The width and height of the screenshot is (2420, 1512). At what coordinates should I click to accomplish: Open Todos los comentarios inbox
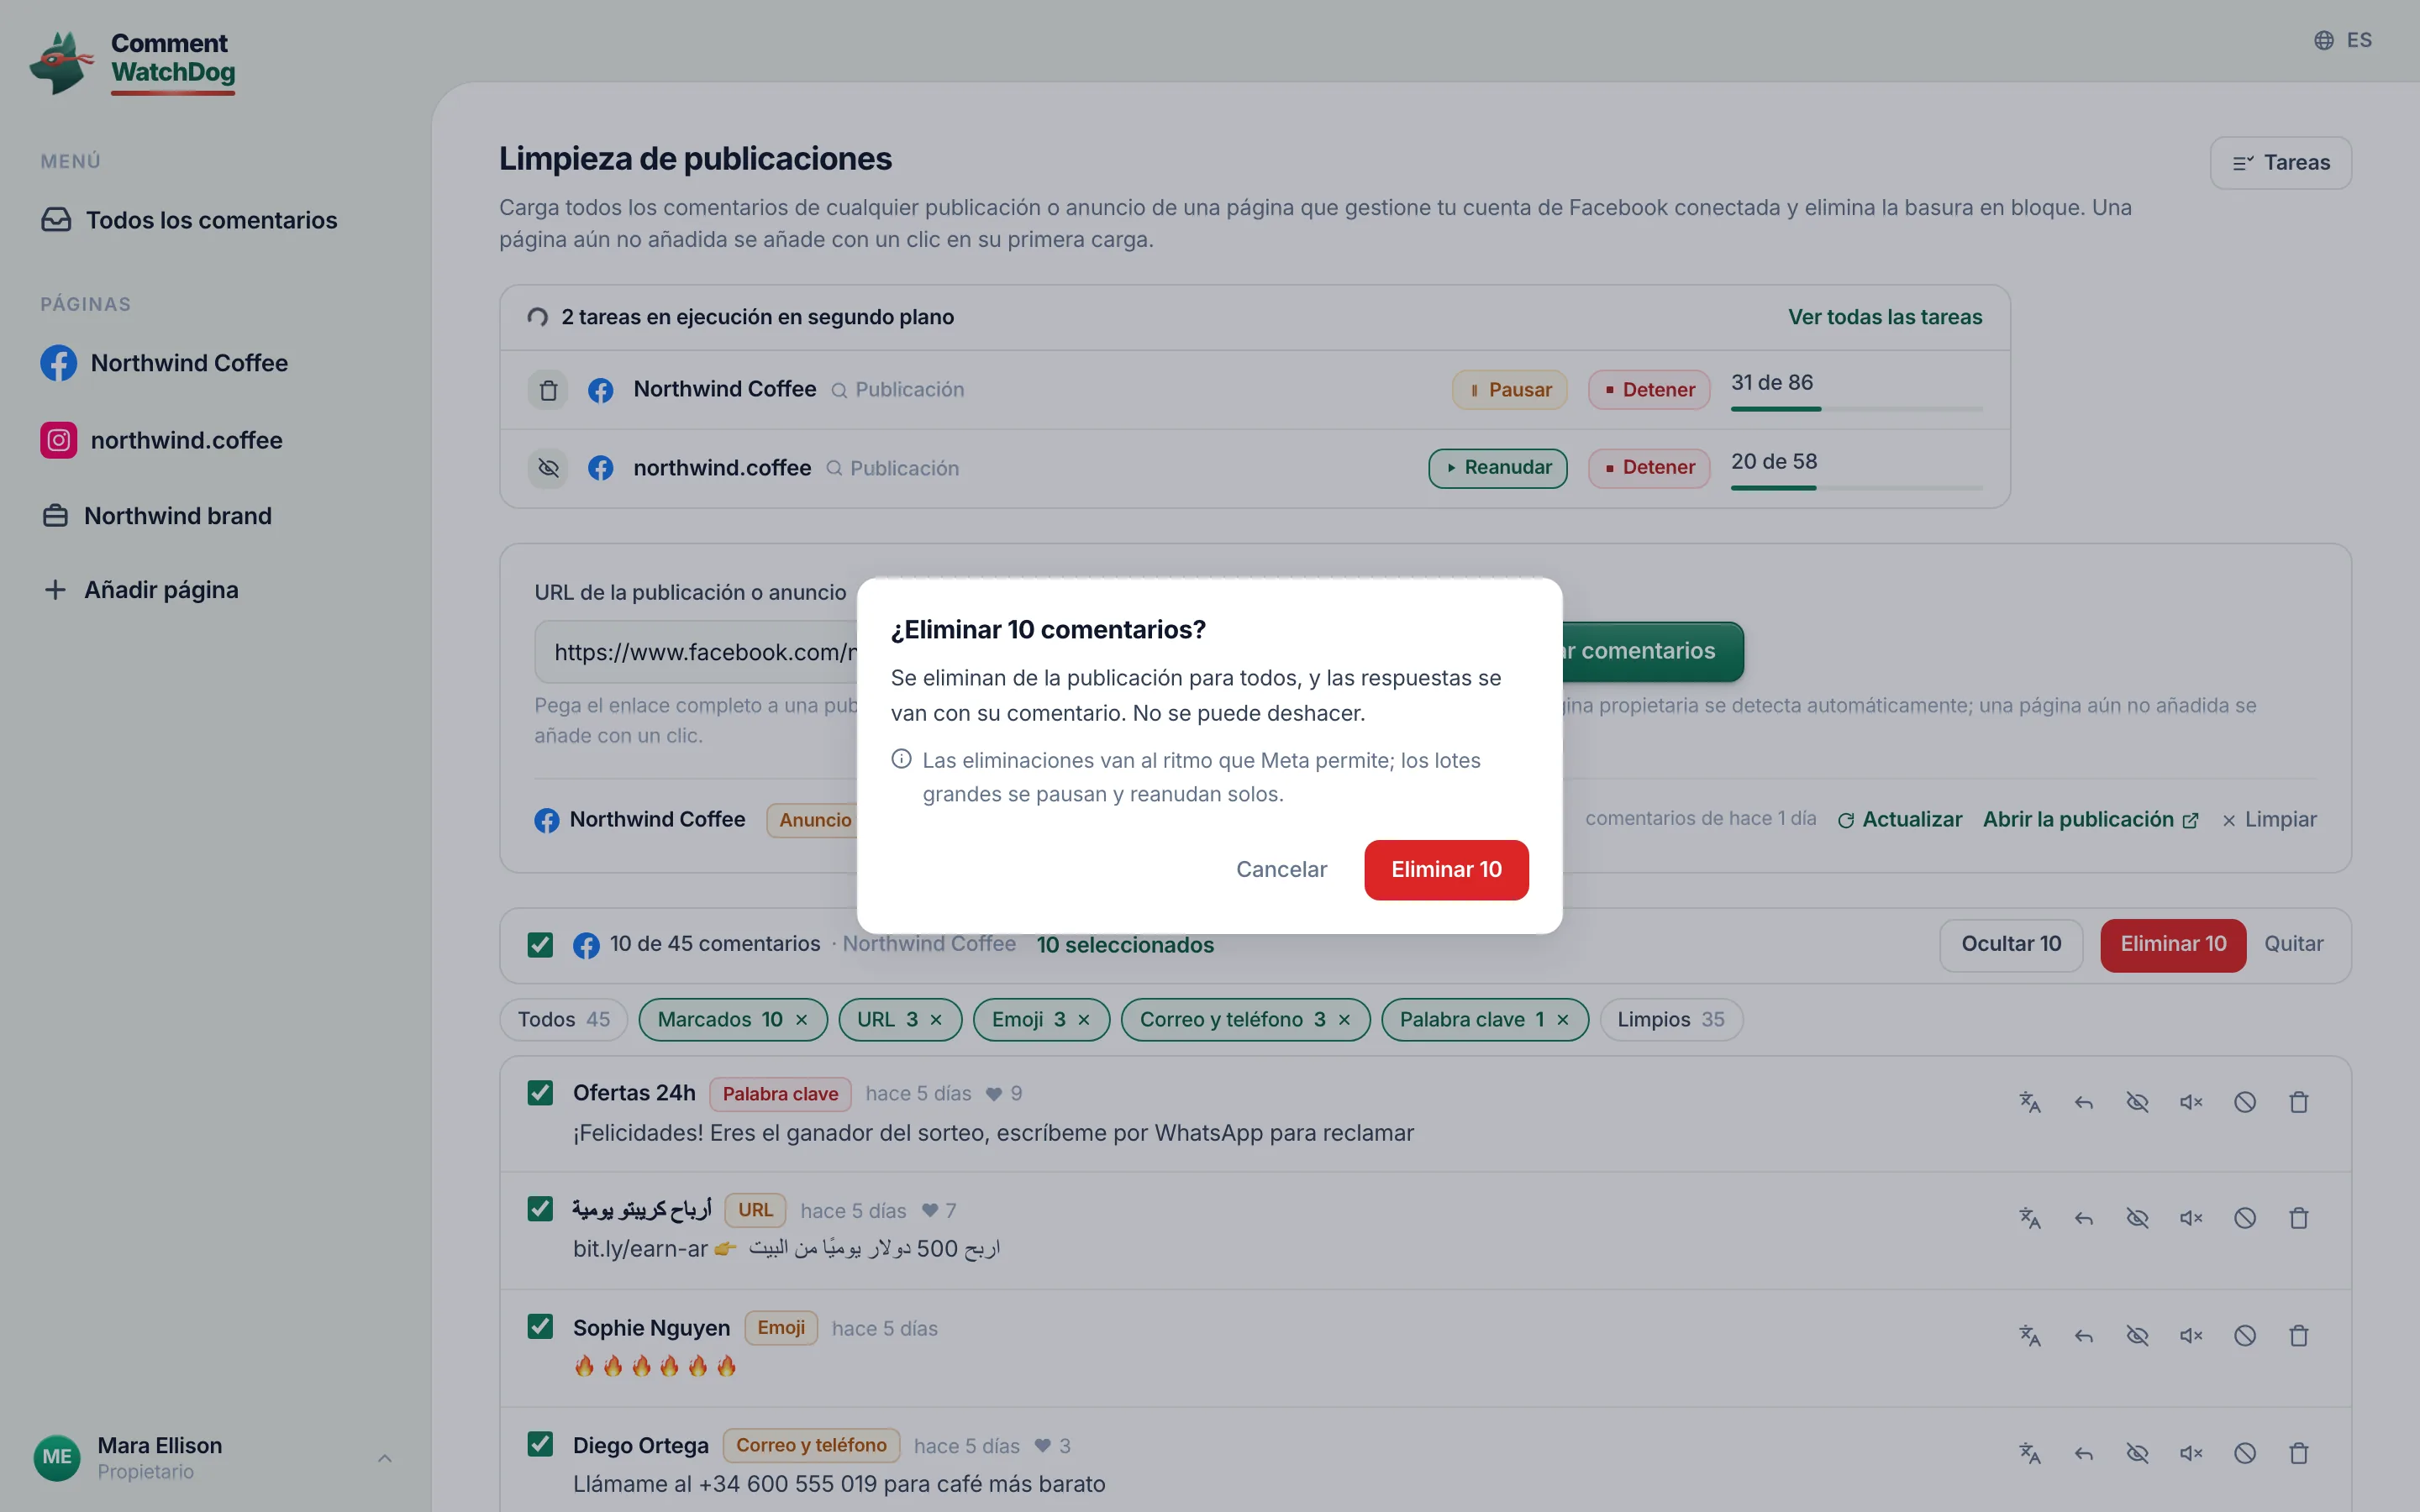pyautogui.click(x=189, y=220)
